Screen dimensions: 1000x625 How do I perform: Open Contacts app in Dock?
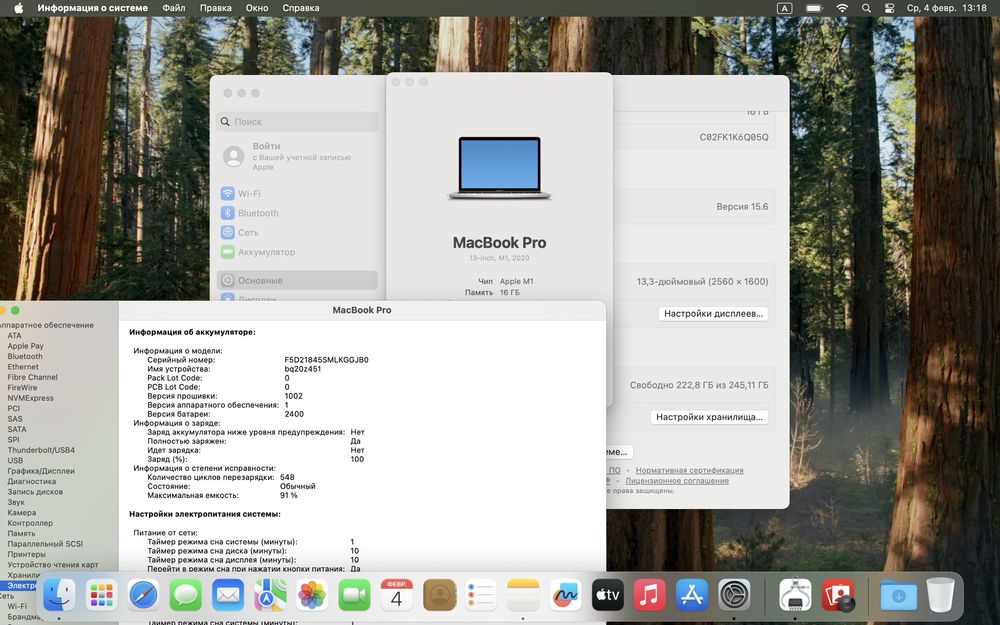coord(439,596)
